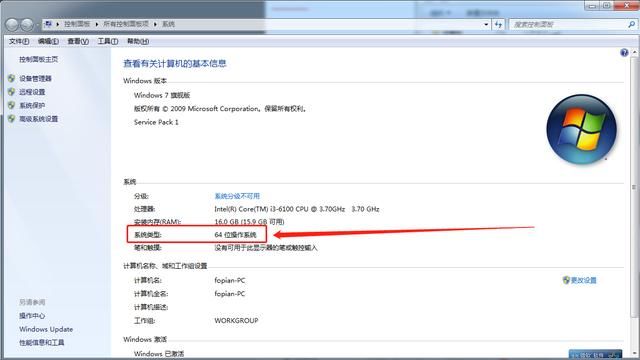
Task: Click 系统 breadcrumb segment
Action: tap(168, 24)
